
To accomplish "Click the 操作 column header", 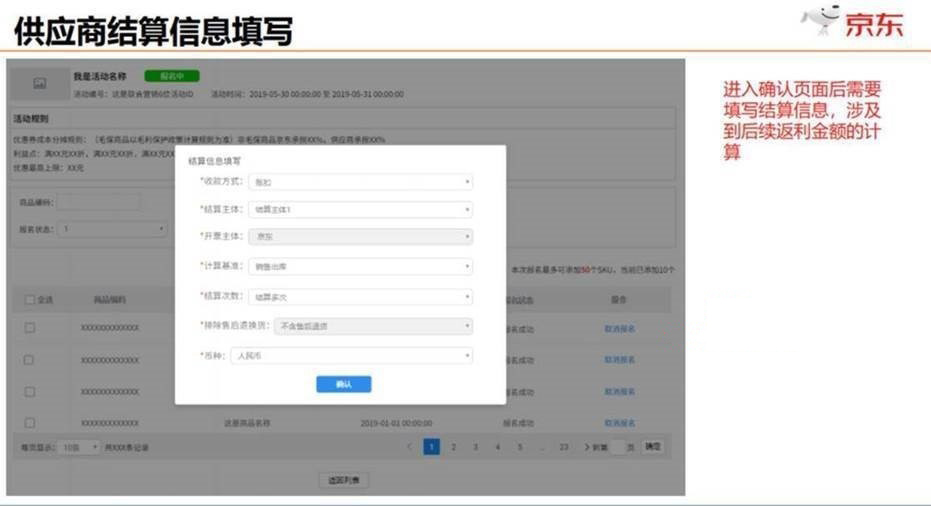I will 619,299.
